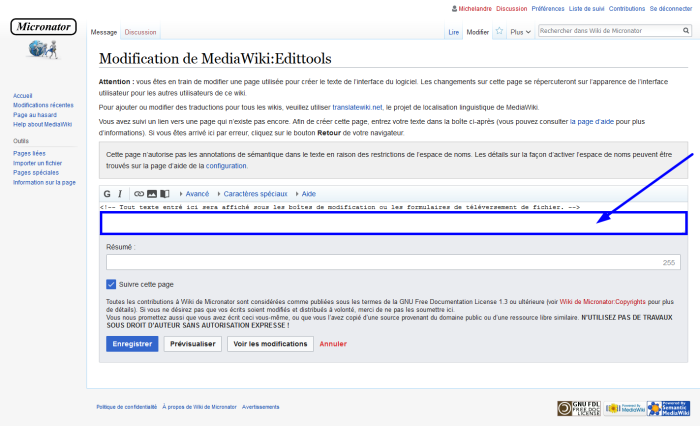The height and width of the screenshot is (426, 700).
Task: Open the Michelandre user page
Action: [475, 8]
